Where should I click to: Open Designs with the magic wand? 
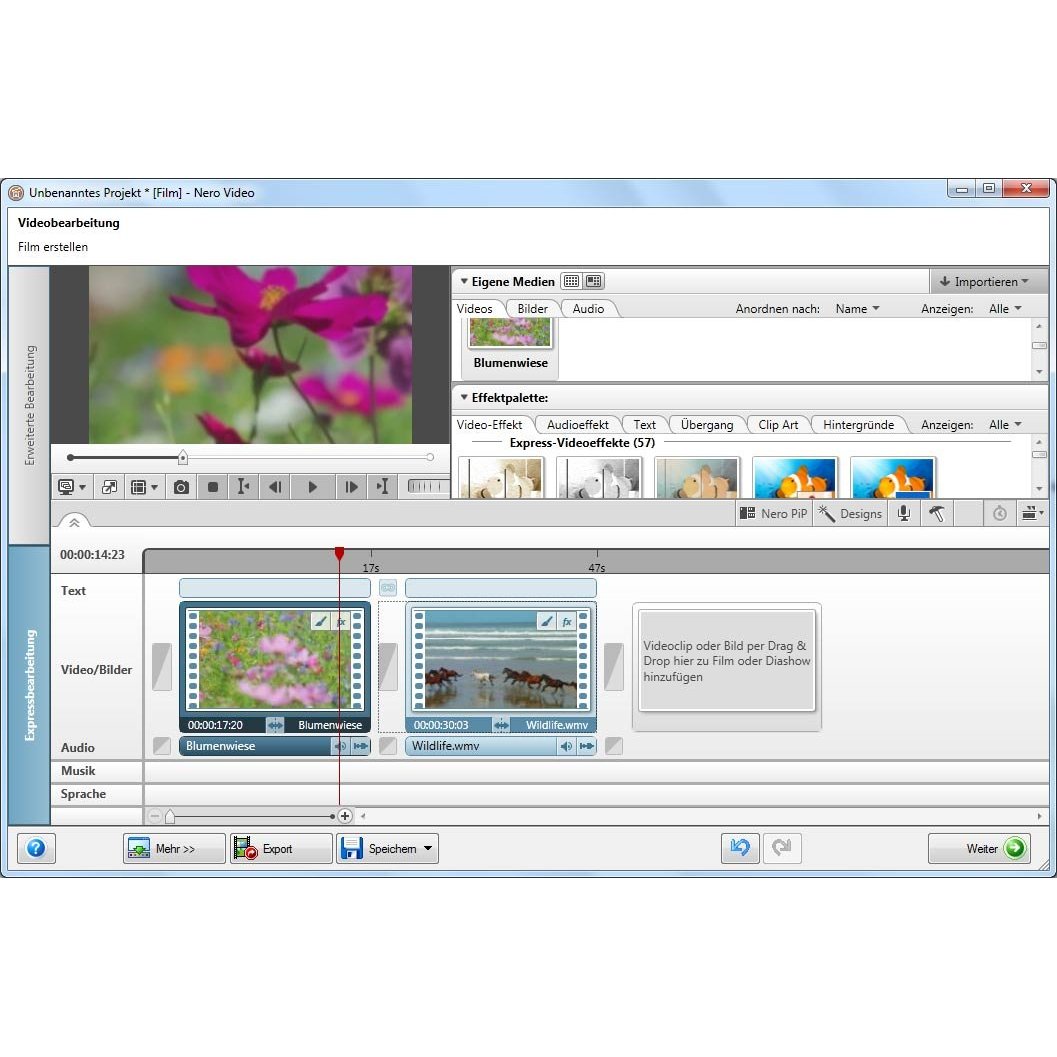click(x=850, y=513)
